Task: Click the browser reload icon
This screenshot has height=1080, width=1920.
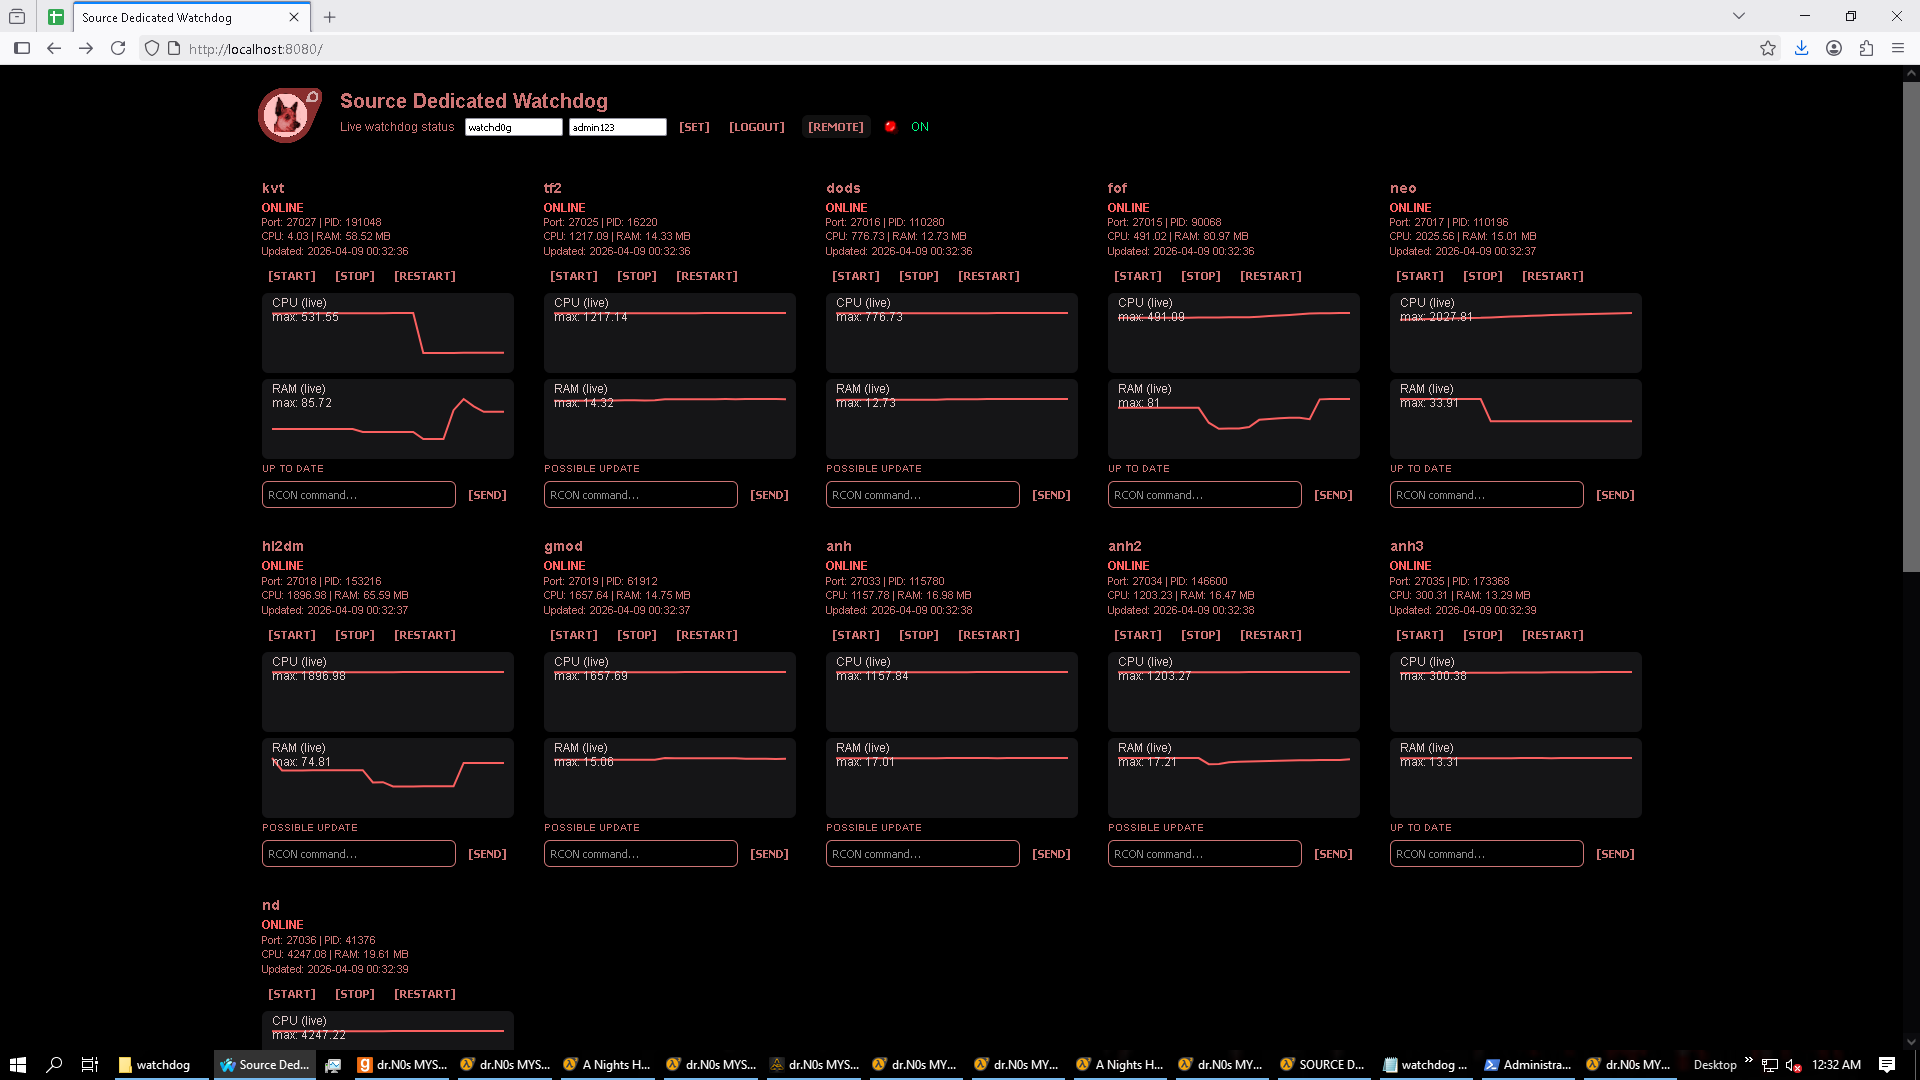Action: tap(118, 48)
